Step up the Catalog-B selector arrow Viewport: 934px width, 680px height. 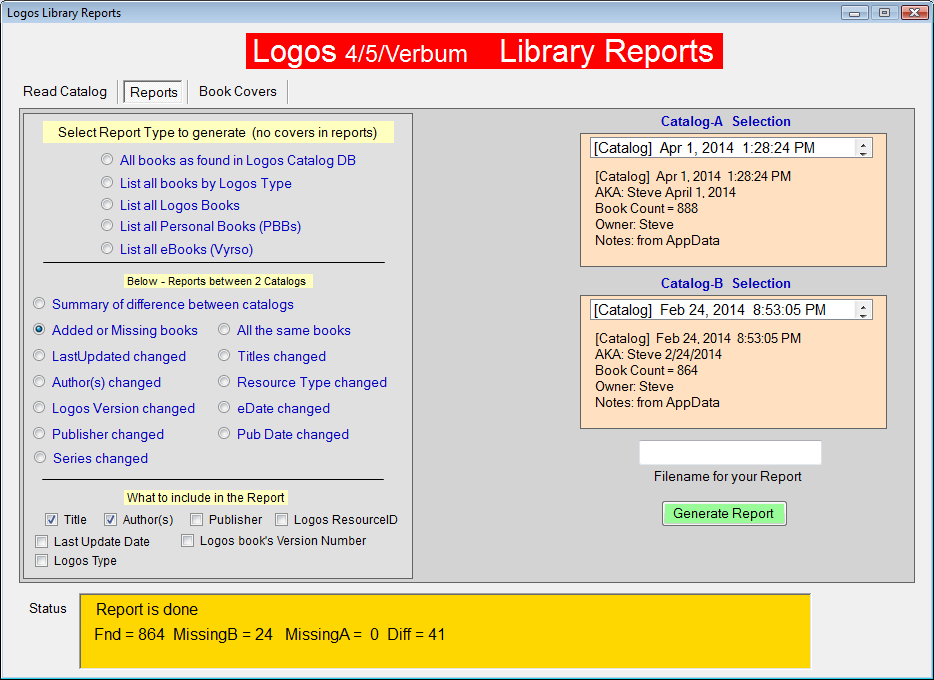(x=864, y=305)
